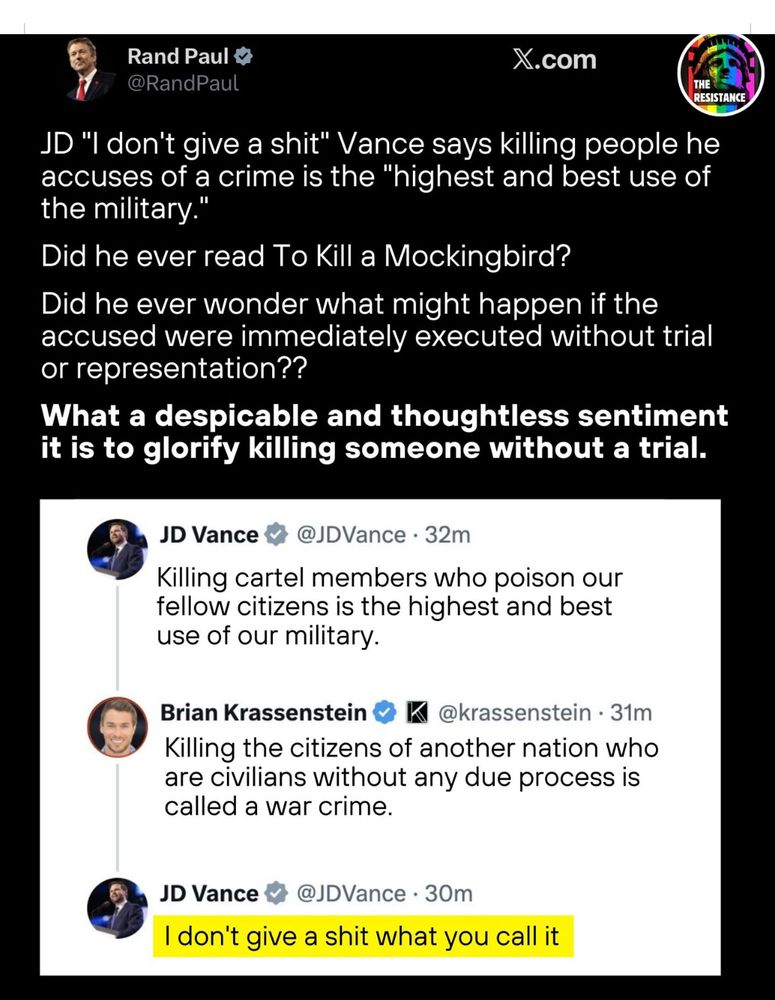The image size is (775, 1000).
Task: Click JD Vance's avatar in first reply
Action: click(117, 549)
